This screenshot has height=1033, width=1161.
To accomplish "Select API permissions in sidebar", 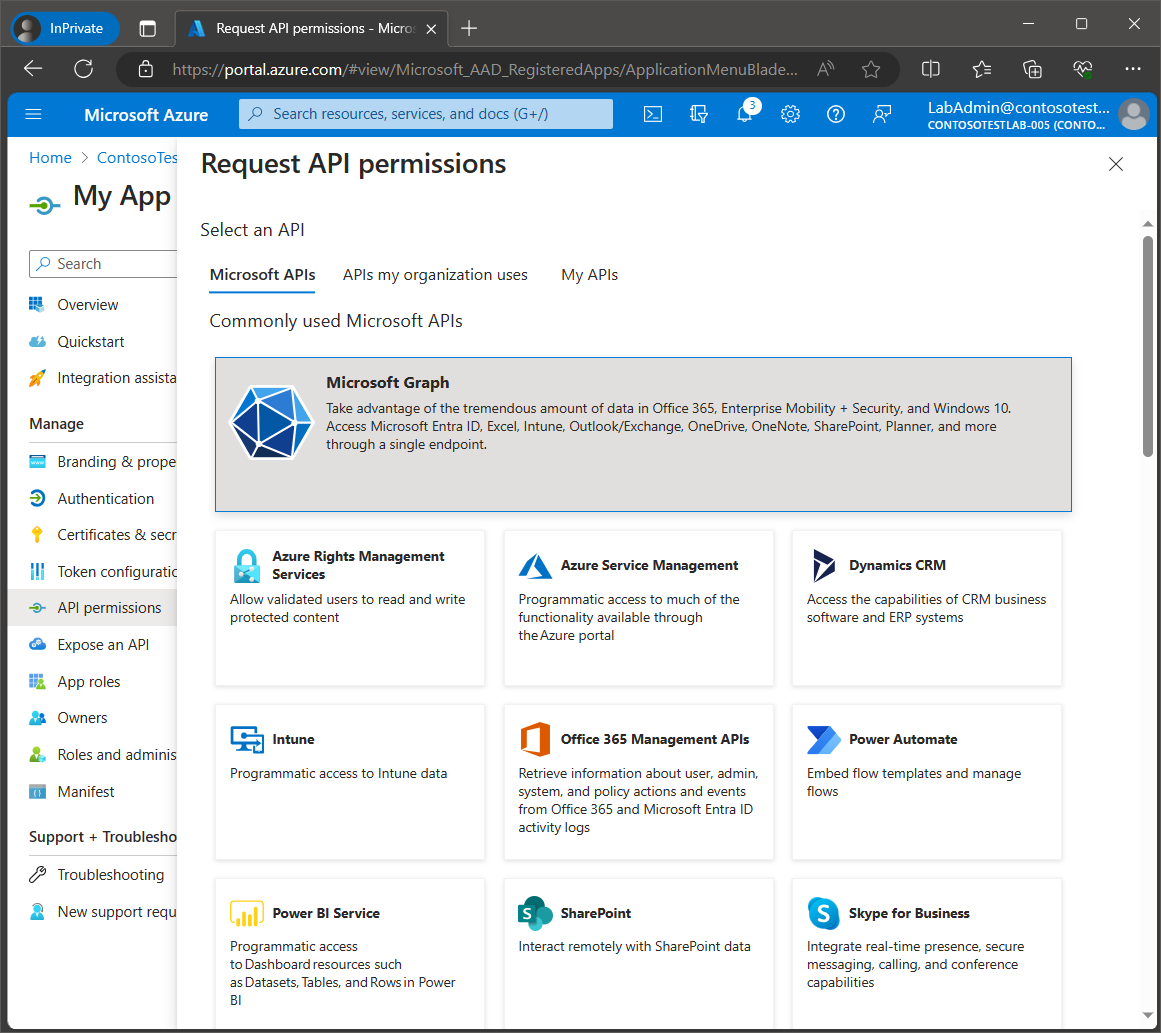I will coord(93,608).
